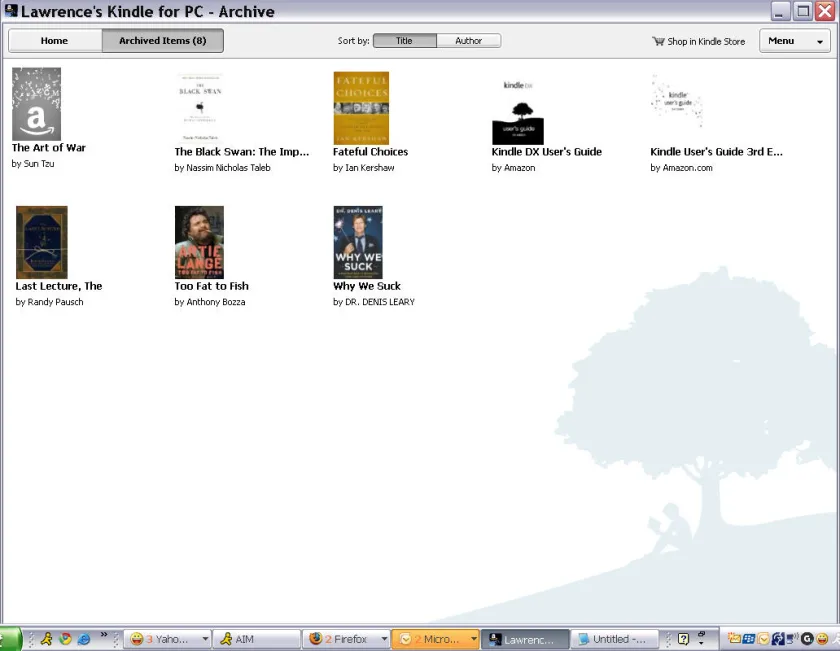Expand the Firefox taskbar group arrow

point(384,639)
